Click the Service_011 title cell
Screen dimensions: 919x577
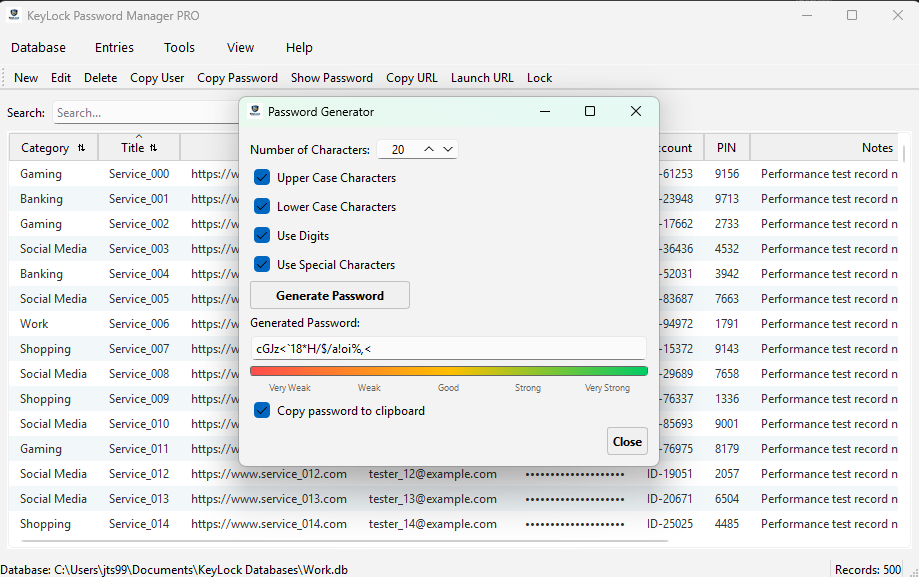coord(139,449)
